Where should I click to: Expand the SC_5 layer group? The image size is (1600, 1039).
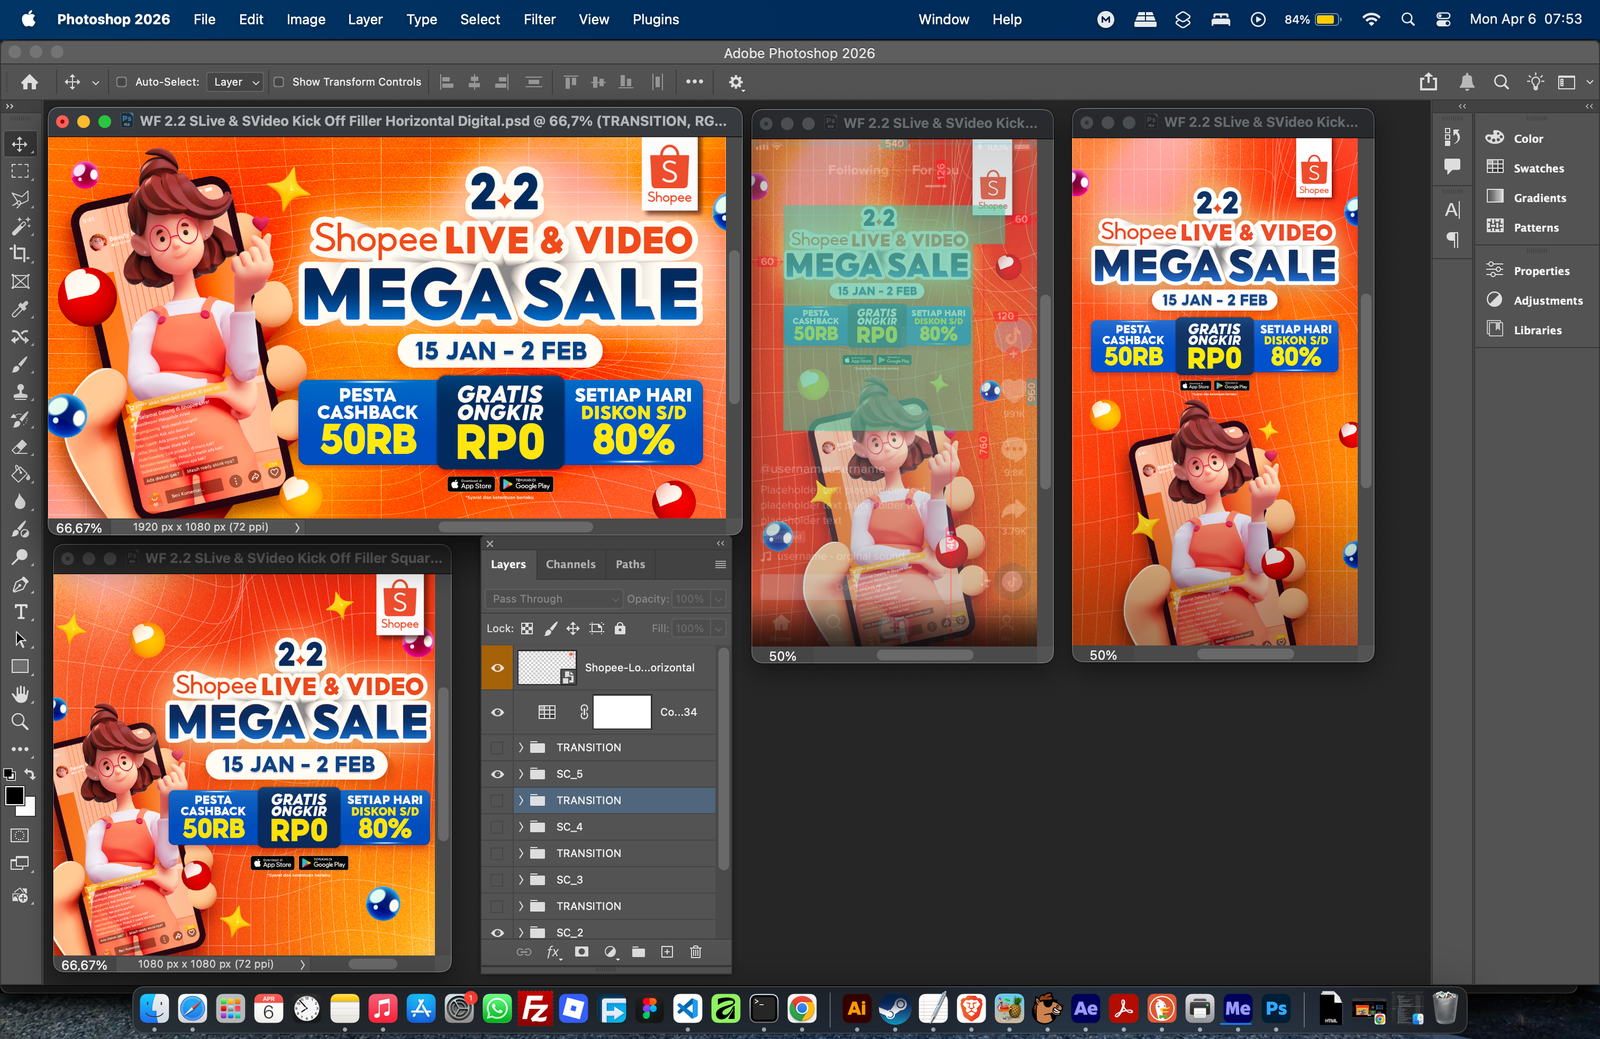(521, 774)
